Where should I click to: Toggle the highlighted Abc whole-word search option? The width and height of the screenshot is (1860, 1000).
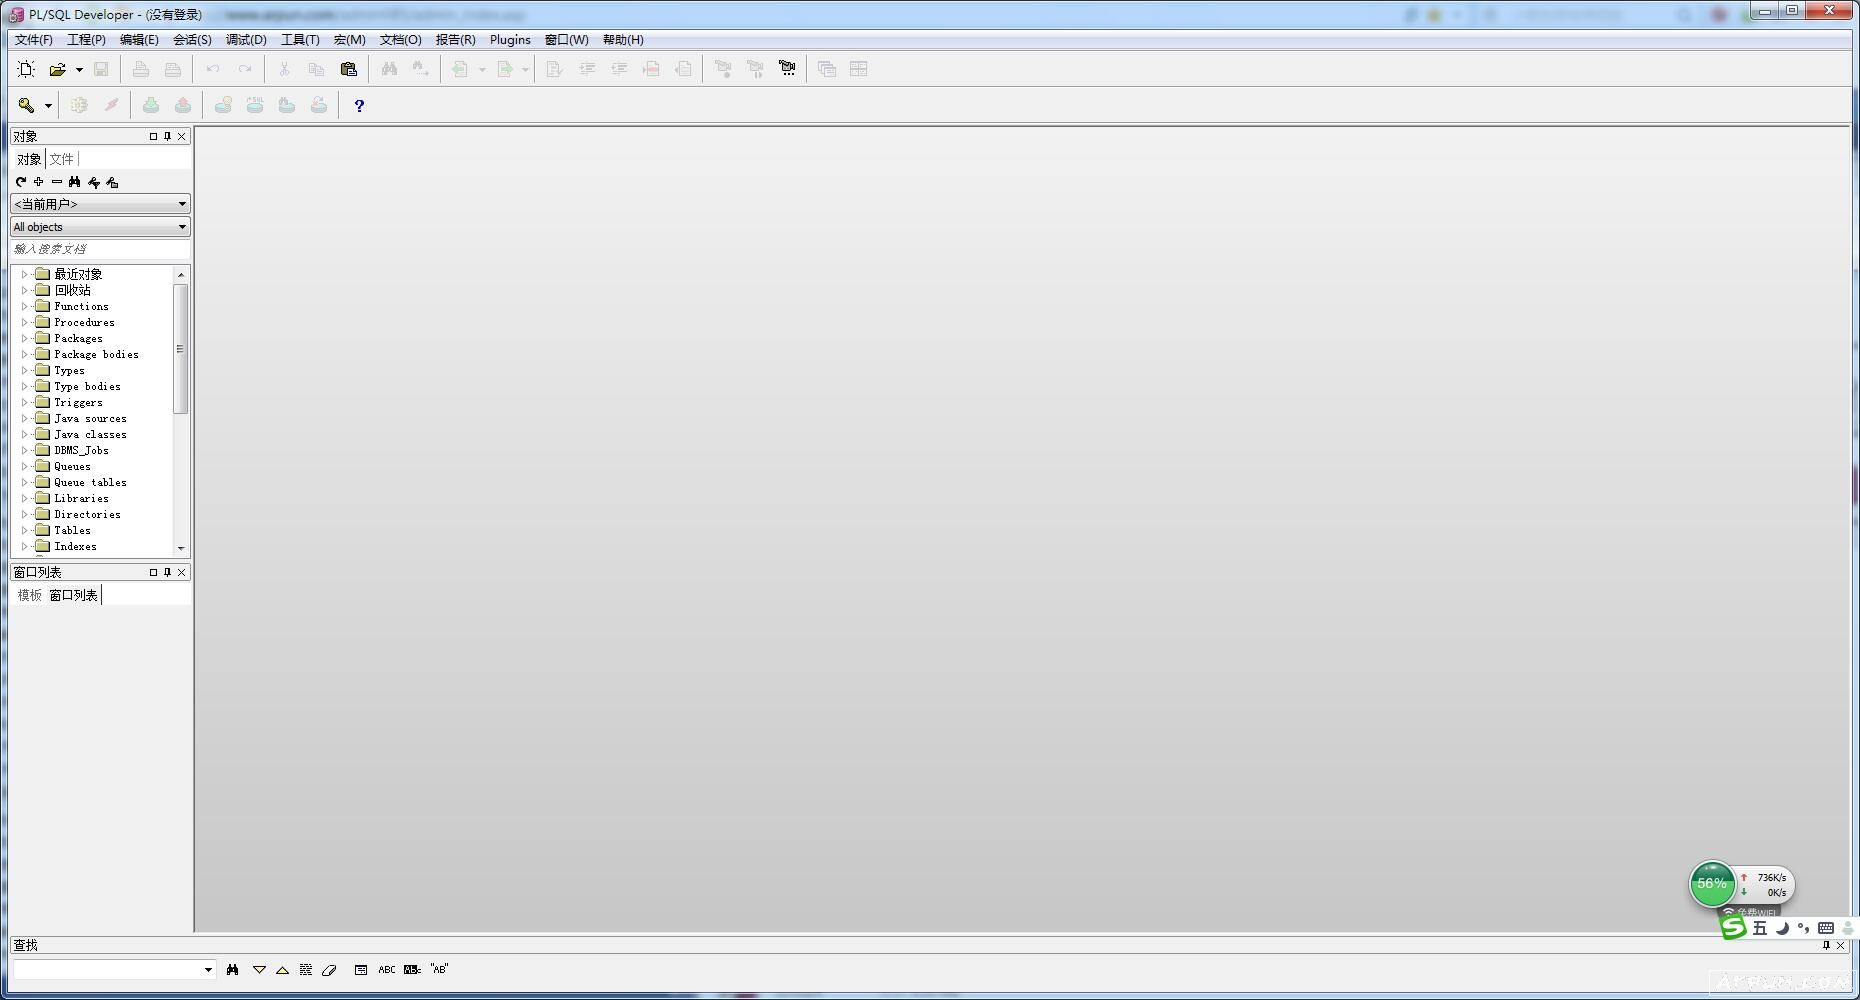pyautogui.click(x=412, y=969)
